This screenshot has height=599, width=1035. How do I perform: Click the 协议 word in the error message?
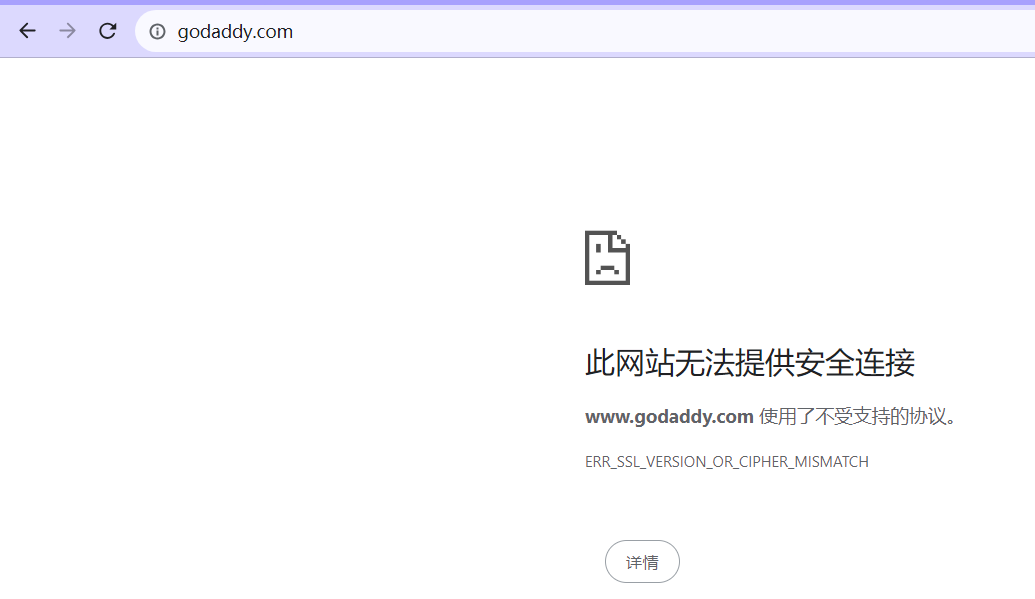tap(927, 417)
